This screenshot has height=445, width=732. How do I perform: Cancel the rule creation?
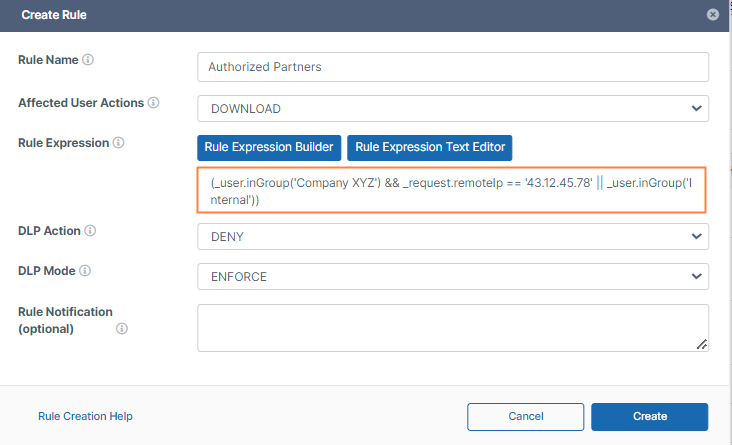click(525, 416)
